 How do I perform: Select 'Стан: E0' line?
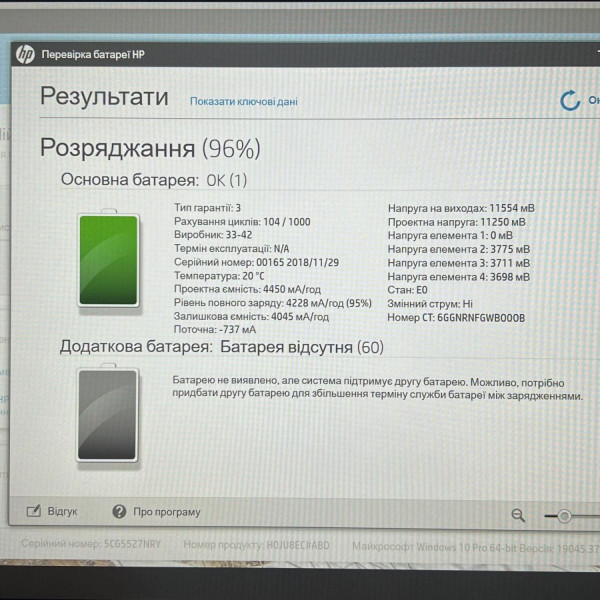point(408,290)
